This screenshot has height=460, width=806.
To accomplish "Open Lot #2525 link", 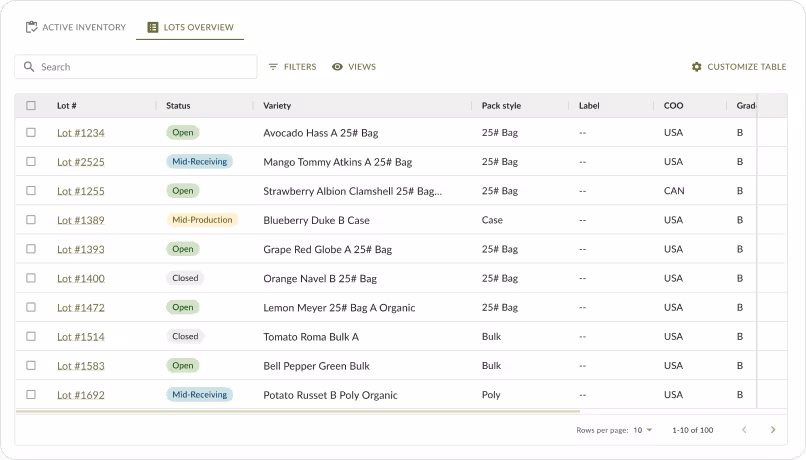I will pyautogui.click(x=81, y=162).
